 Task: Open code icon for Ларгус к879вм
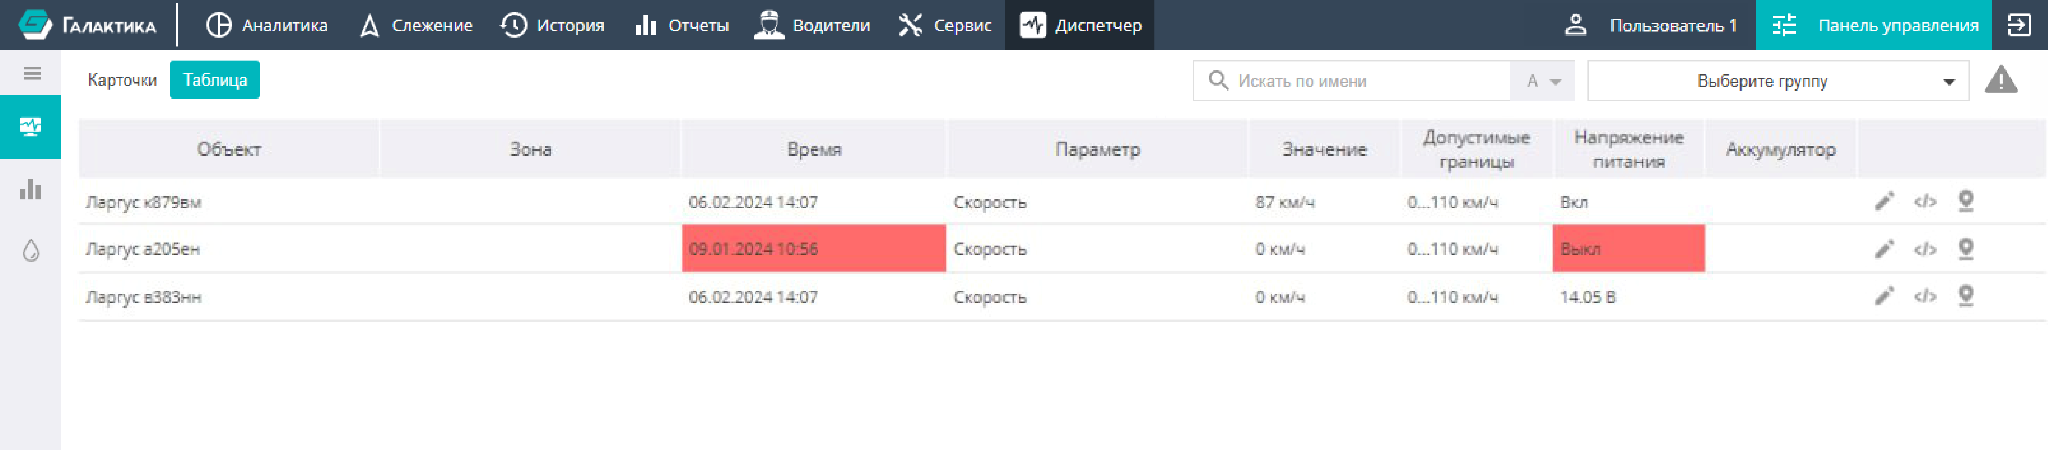pos(1925,202)
